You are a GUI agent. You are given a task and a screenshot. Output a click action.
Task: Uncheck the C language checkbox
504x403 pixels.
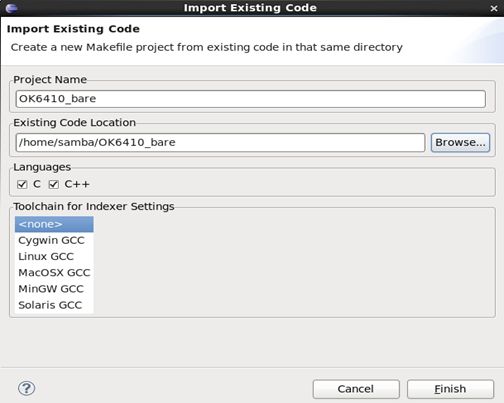tap(22, 184)
